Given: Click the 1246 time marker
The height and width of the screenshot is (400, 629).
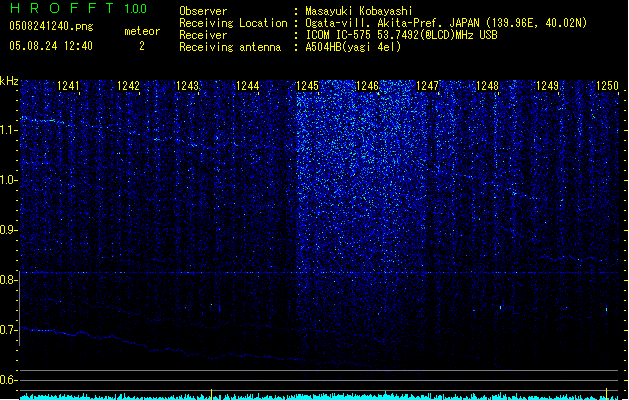Looking at the screenshot, I should [367, 85].
